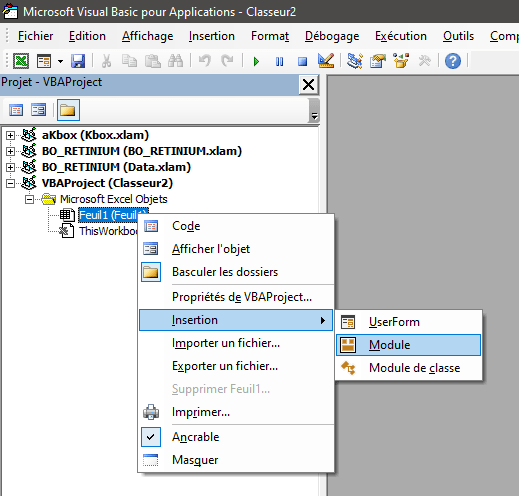Click View Code icon in Project panel

click(x=16, y=110)
